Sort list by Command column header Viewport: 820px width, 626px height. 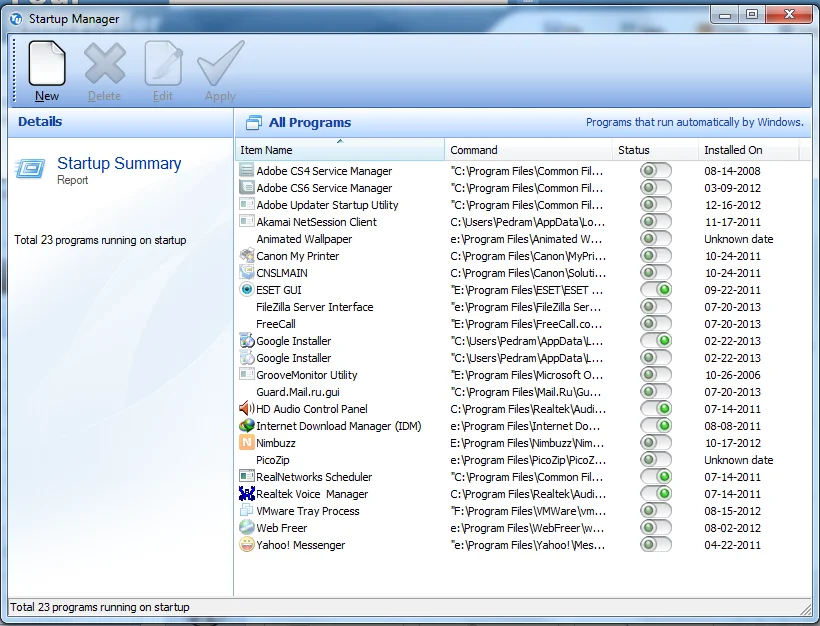(528, 150)
